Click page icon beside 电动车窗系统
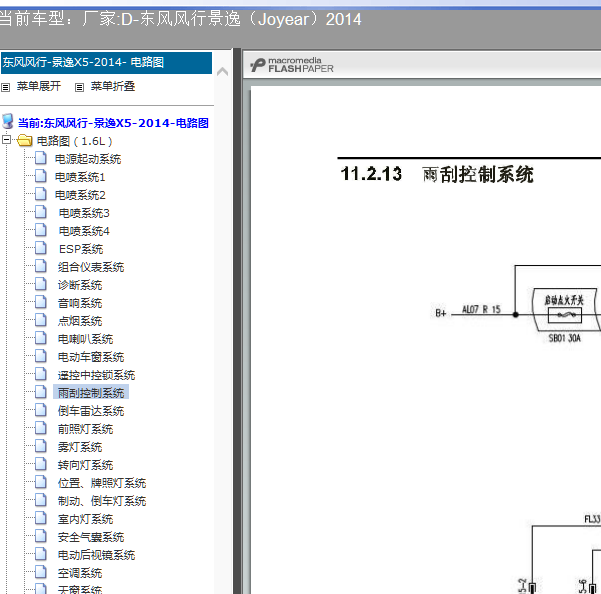 (41, 356)
